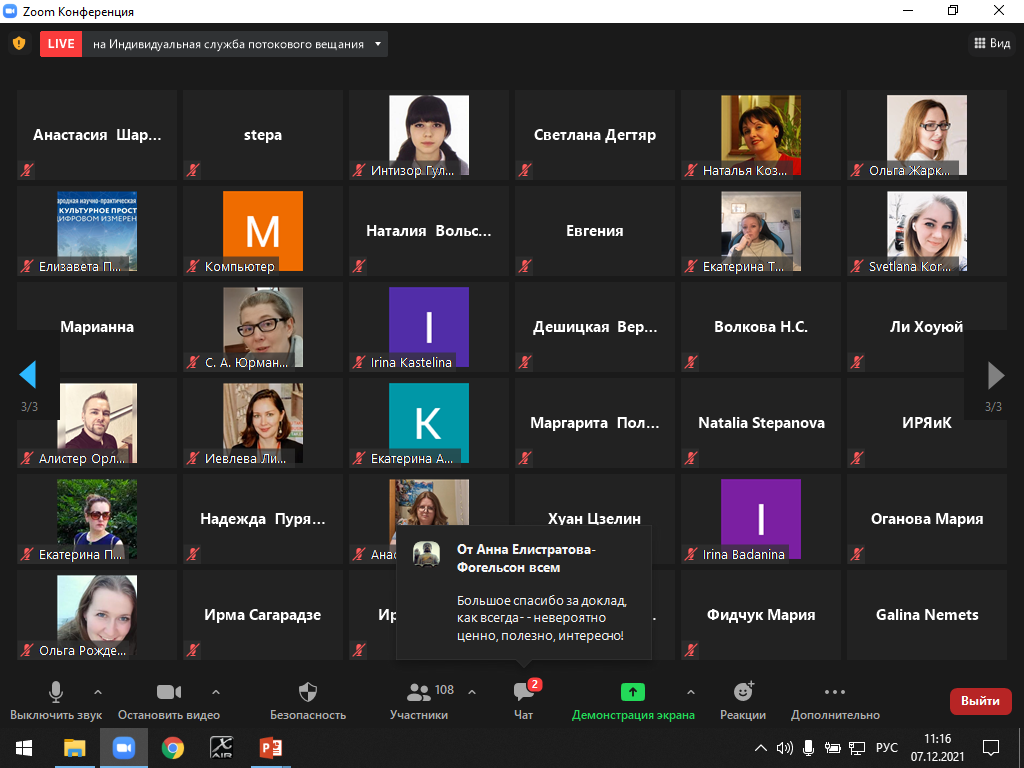
Task: Expand video options next to Остановить видео
Action: coord(216,692)
